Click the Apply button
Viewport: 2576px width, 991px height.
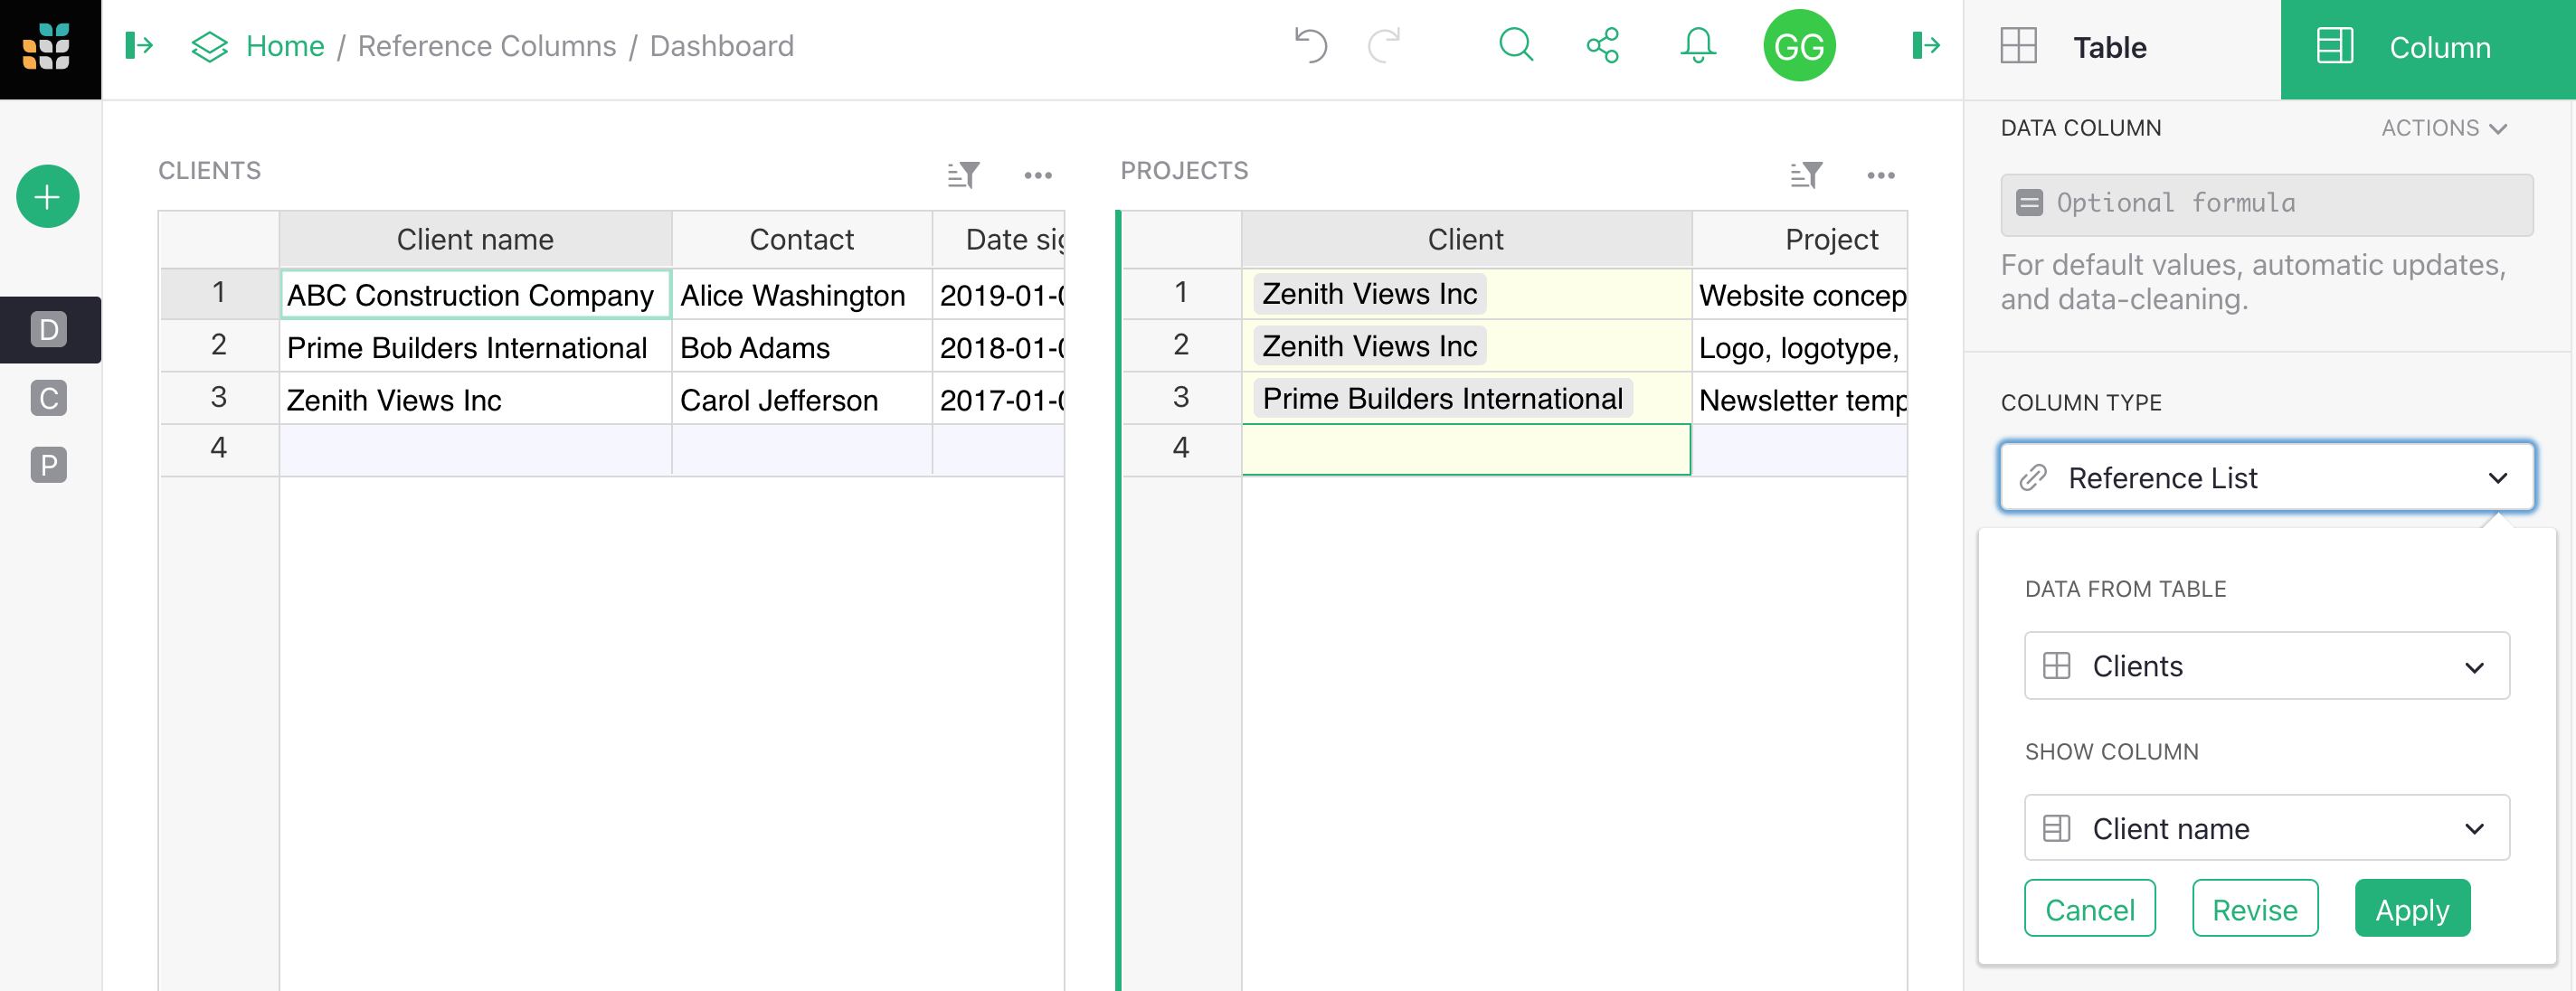[2410, 909]
